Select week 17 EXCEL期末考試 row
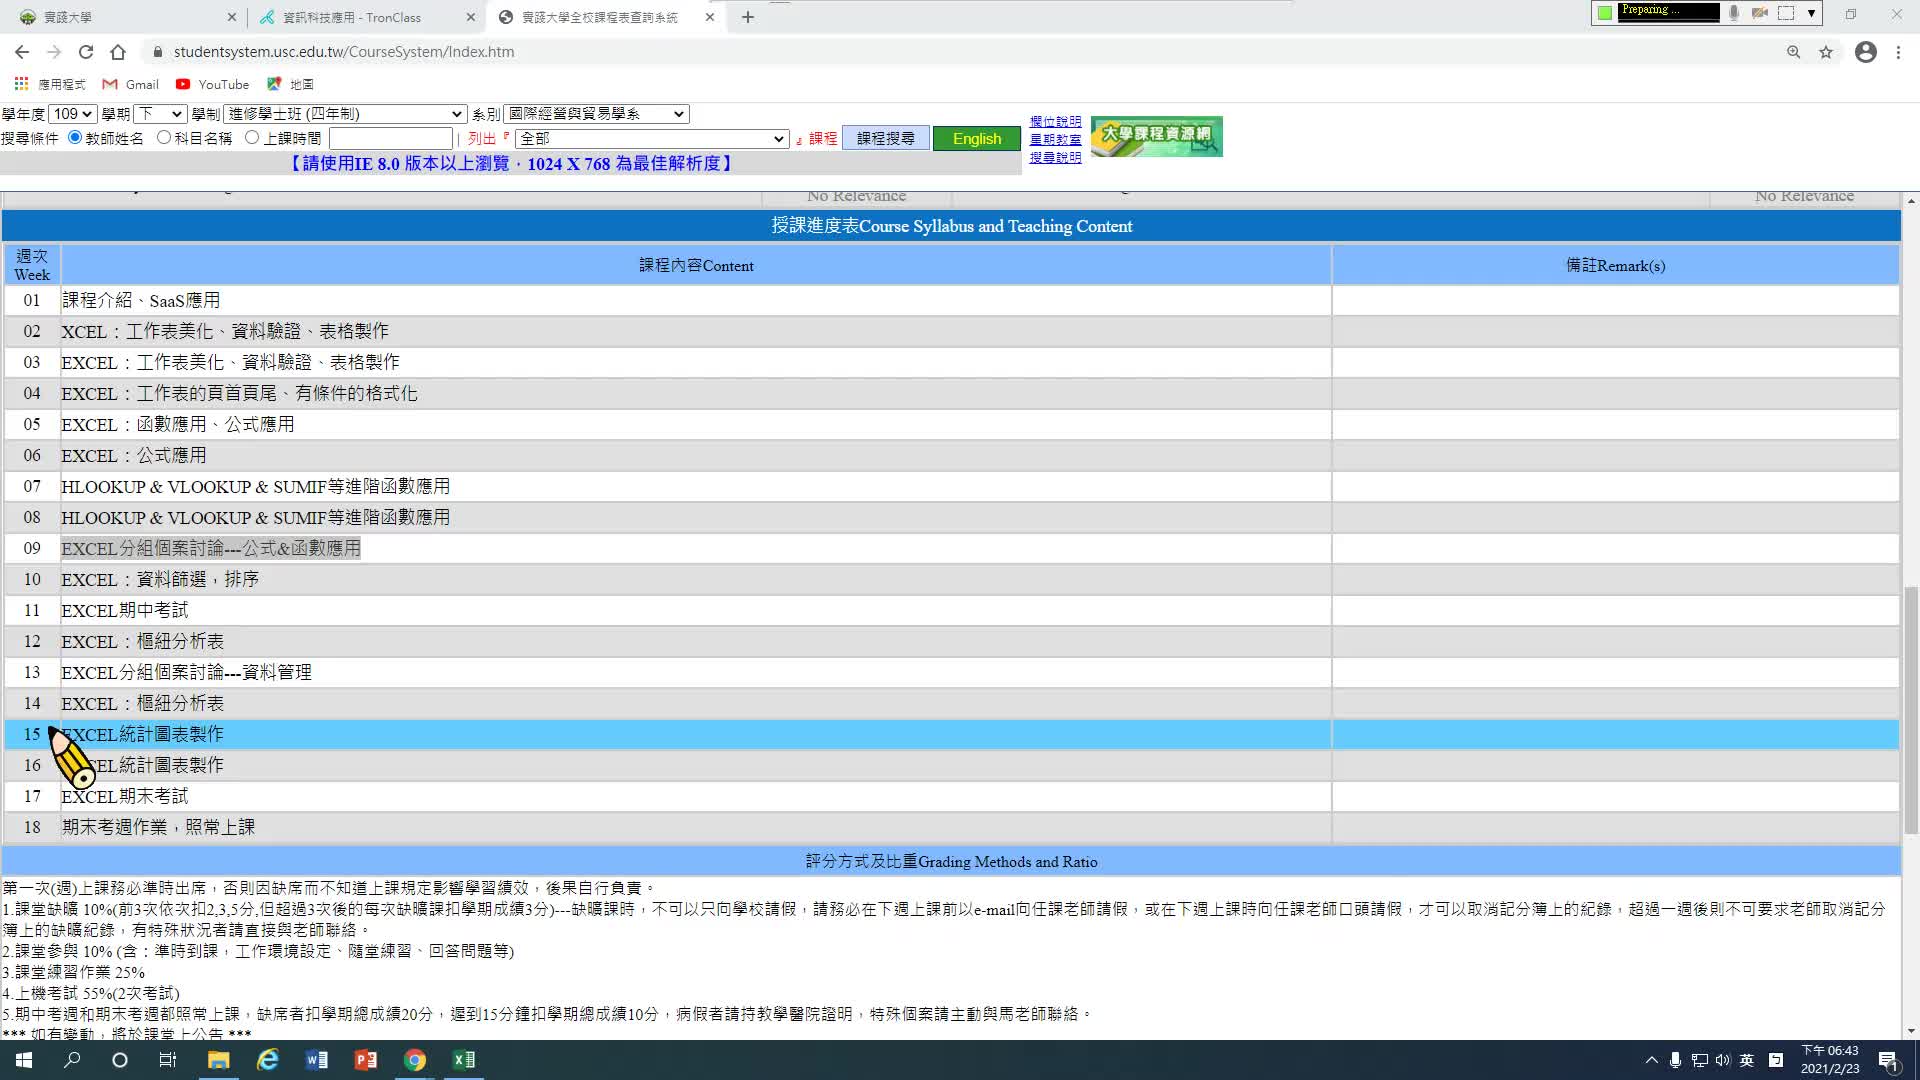Screen dimensions: 1920x1080 pyautogui.click(x=951, y=796)
